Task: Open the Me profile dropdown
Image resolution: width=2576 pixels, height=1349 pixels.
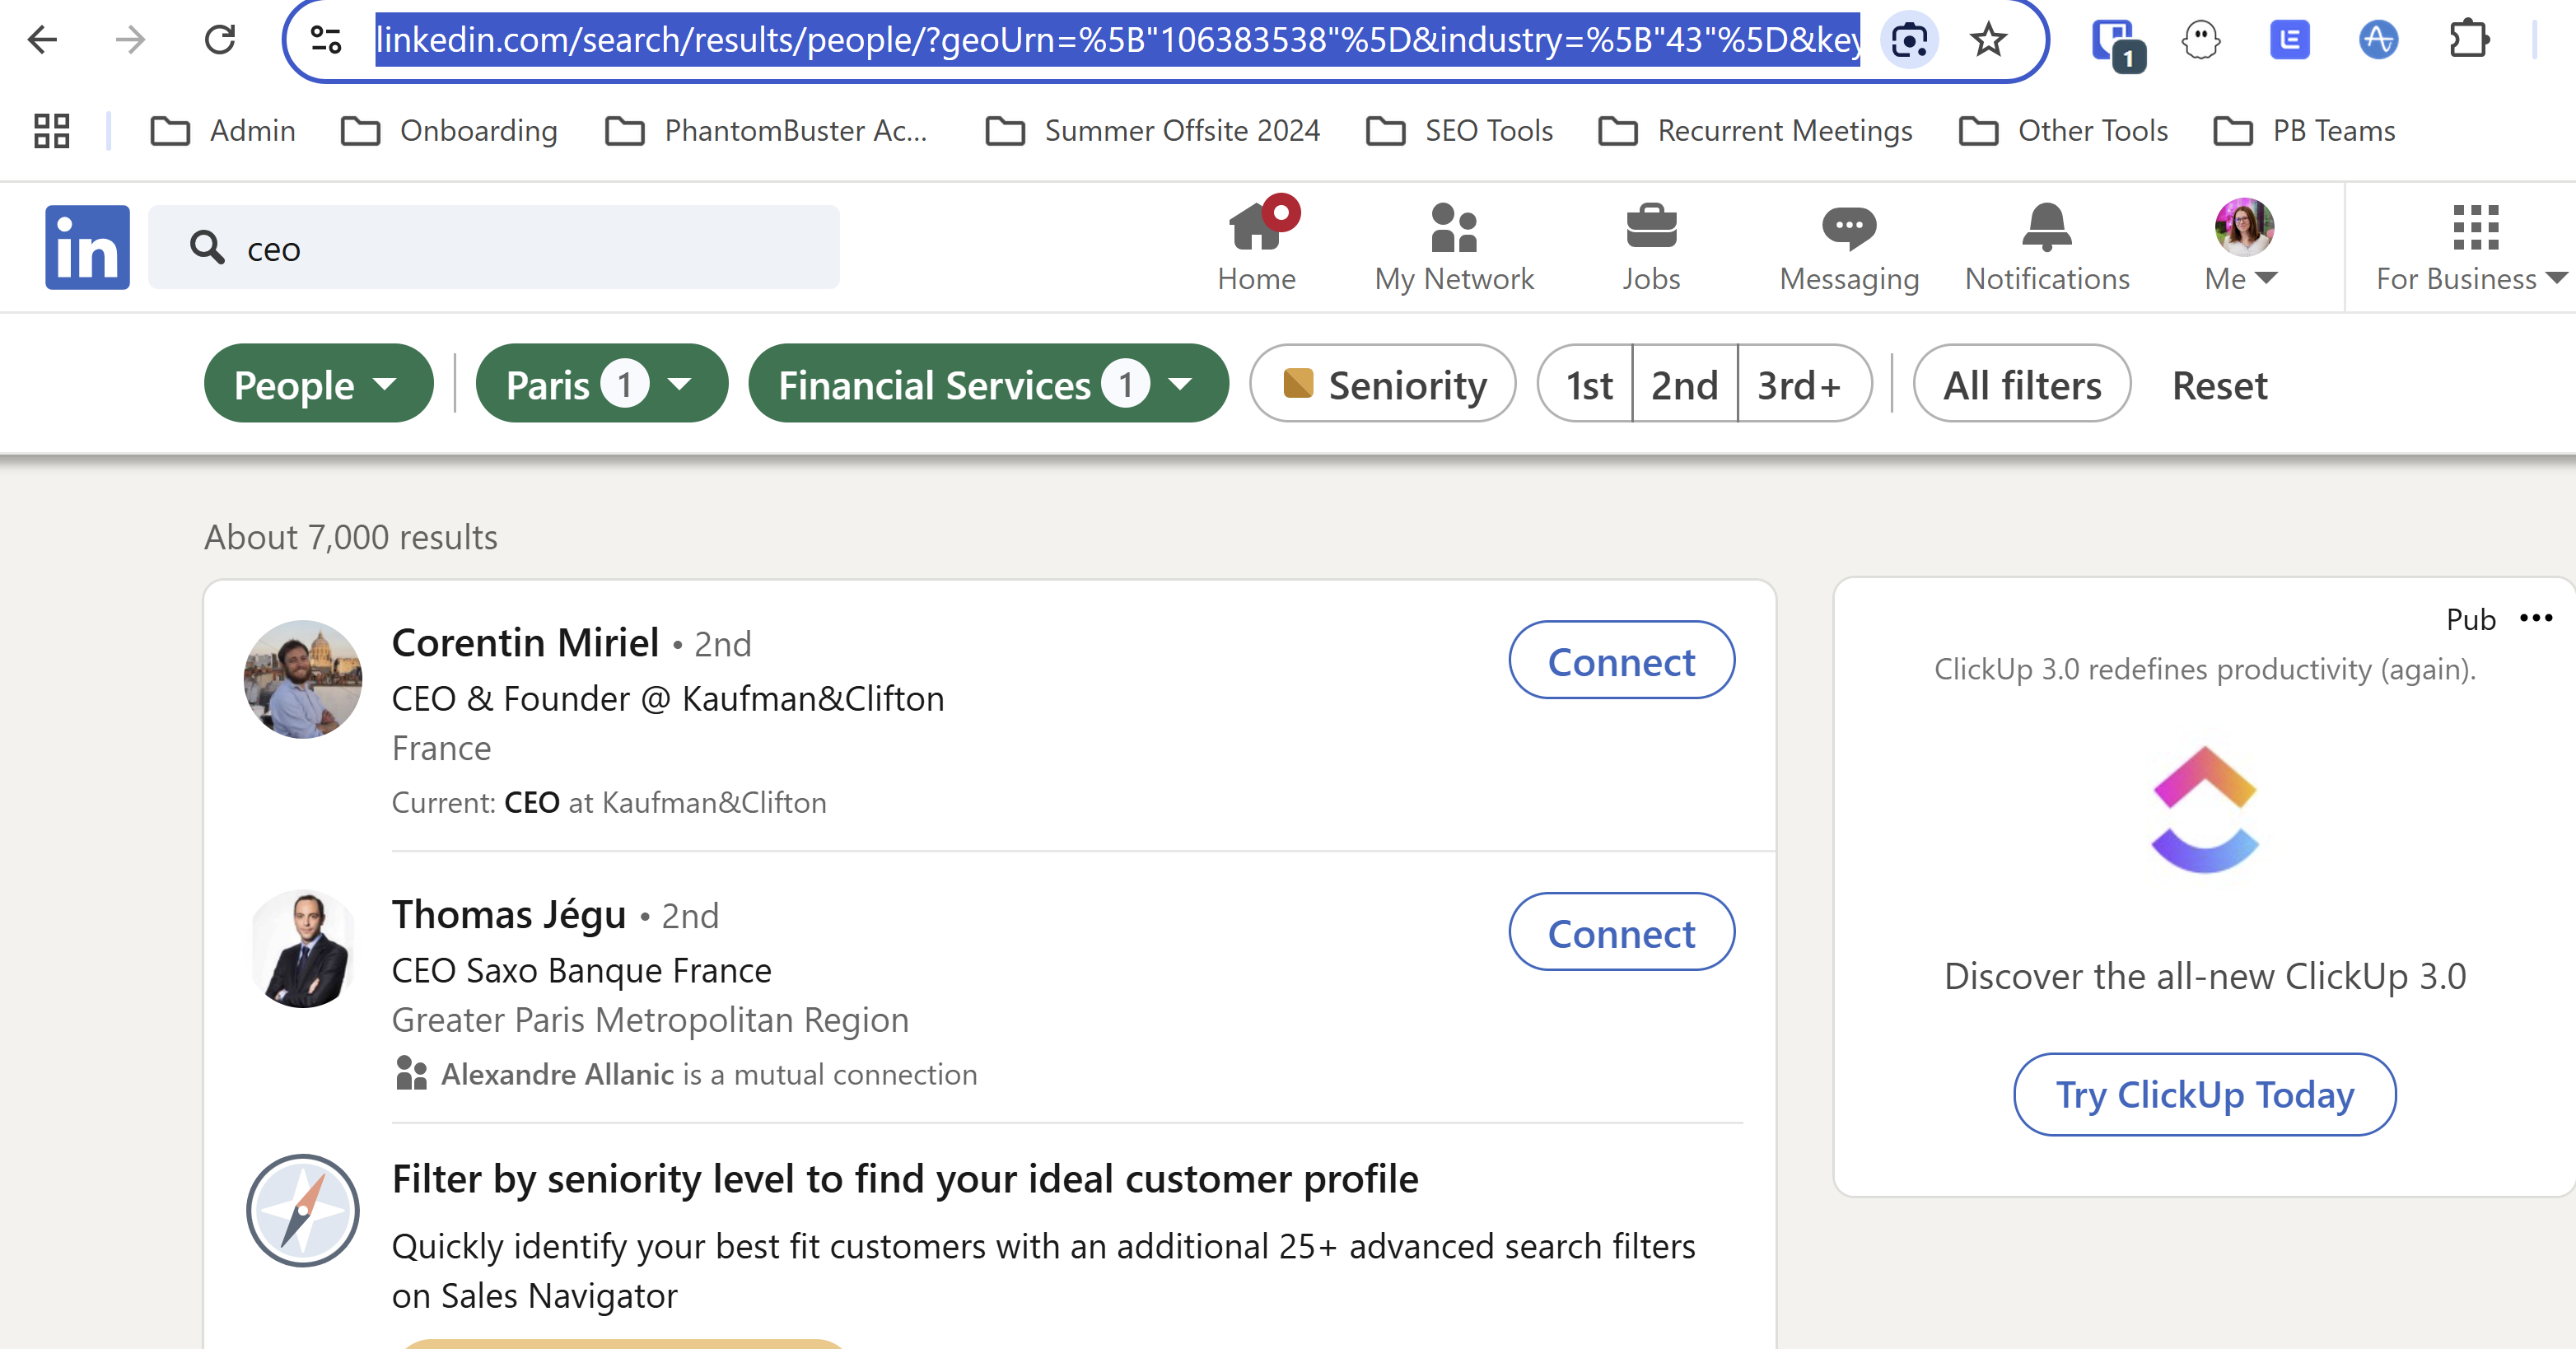Action: point(2242,246)
